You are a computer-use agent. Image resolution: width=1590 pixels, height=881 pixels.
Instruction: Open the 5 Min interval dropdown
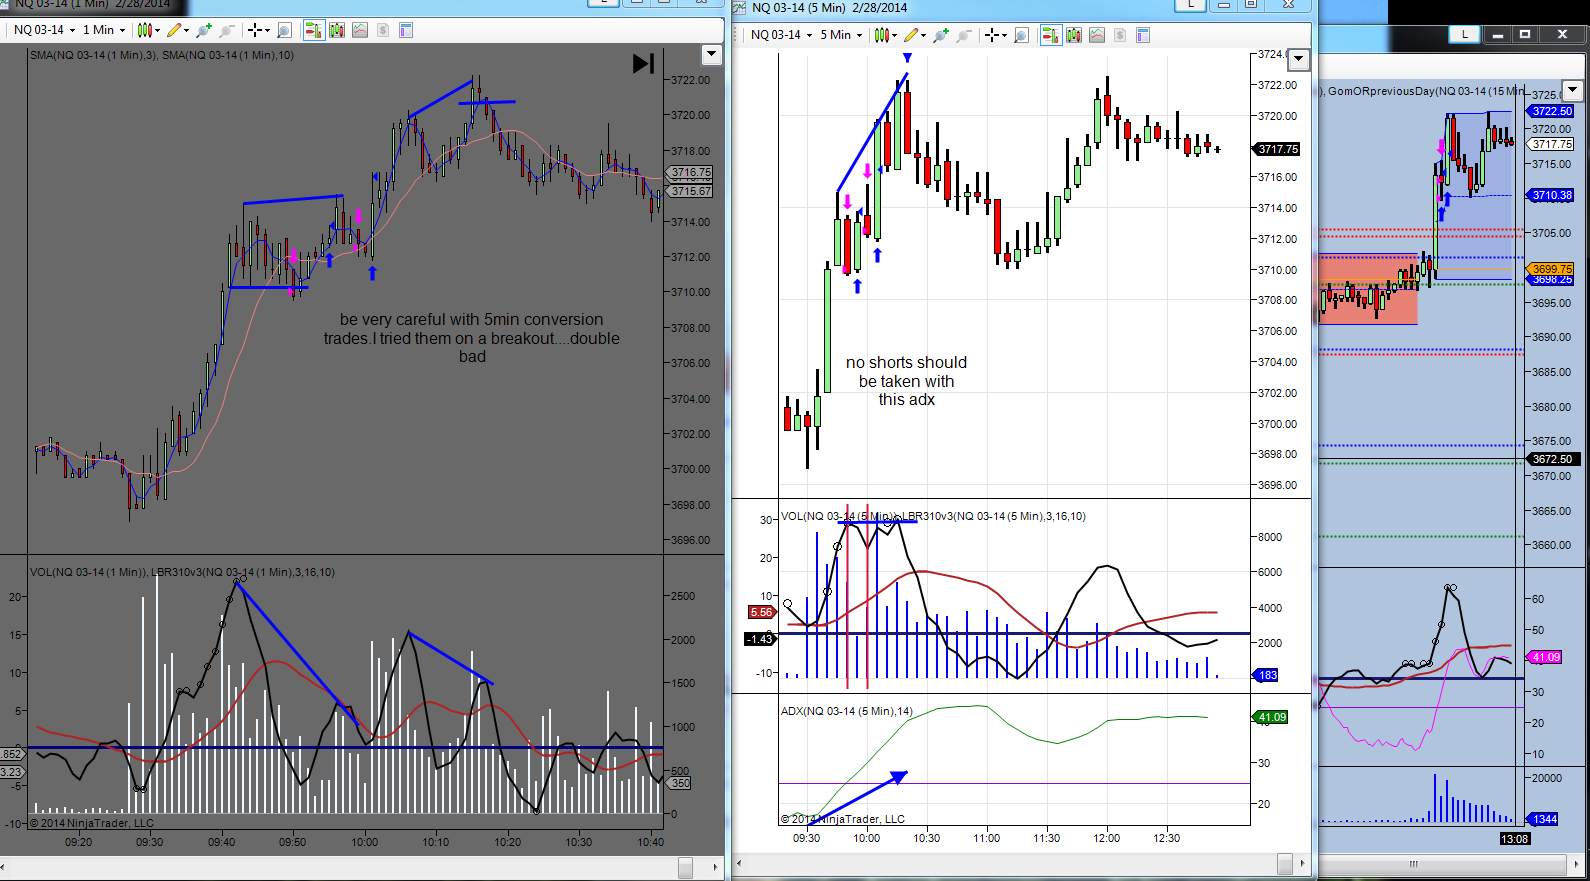(x=841, y=35)
